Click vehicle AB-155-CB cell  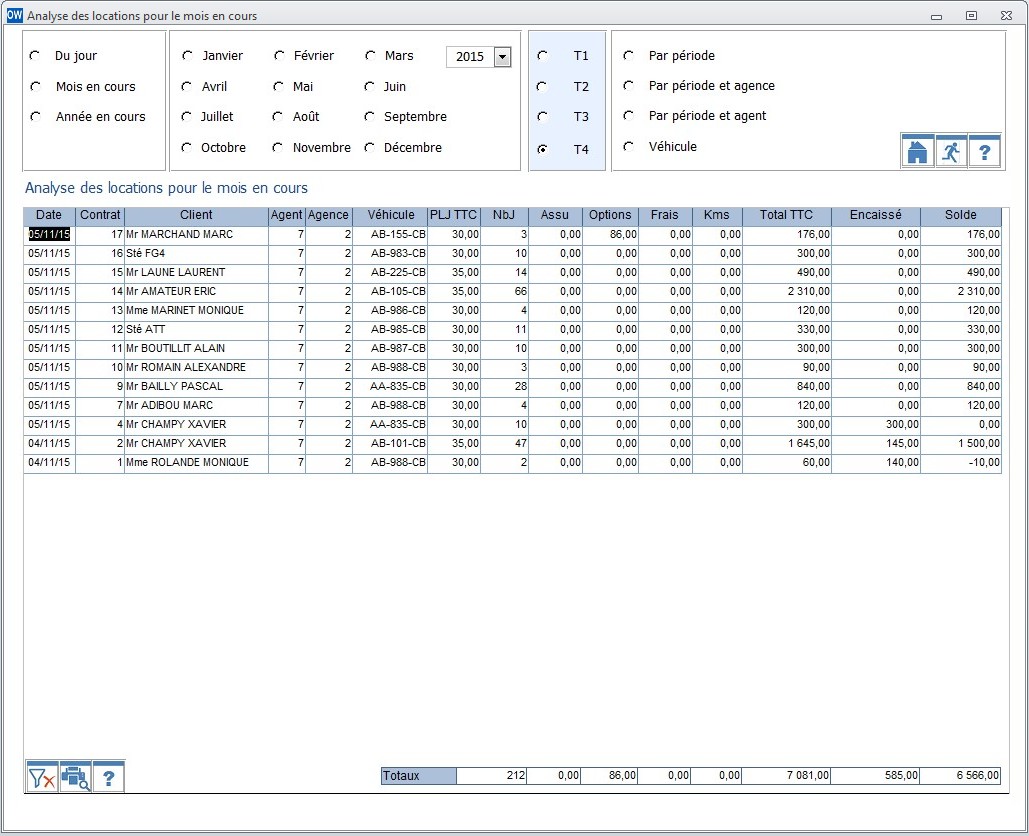pyautogui.click(x=390, y=234)
